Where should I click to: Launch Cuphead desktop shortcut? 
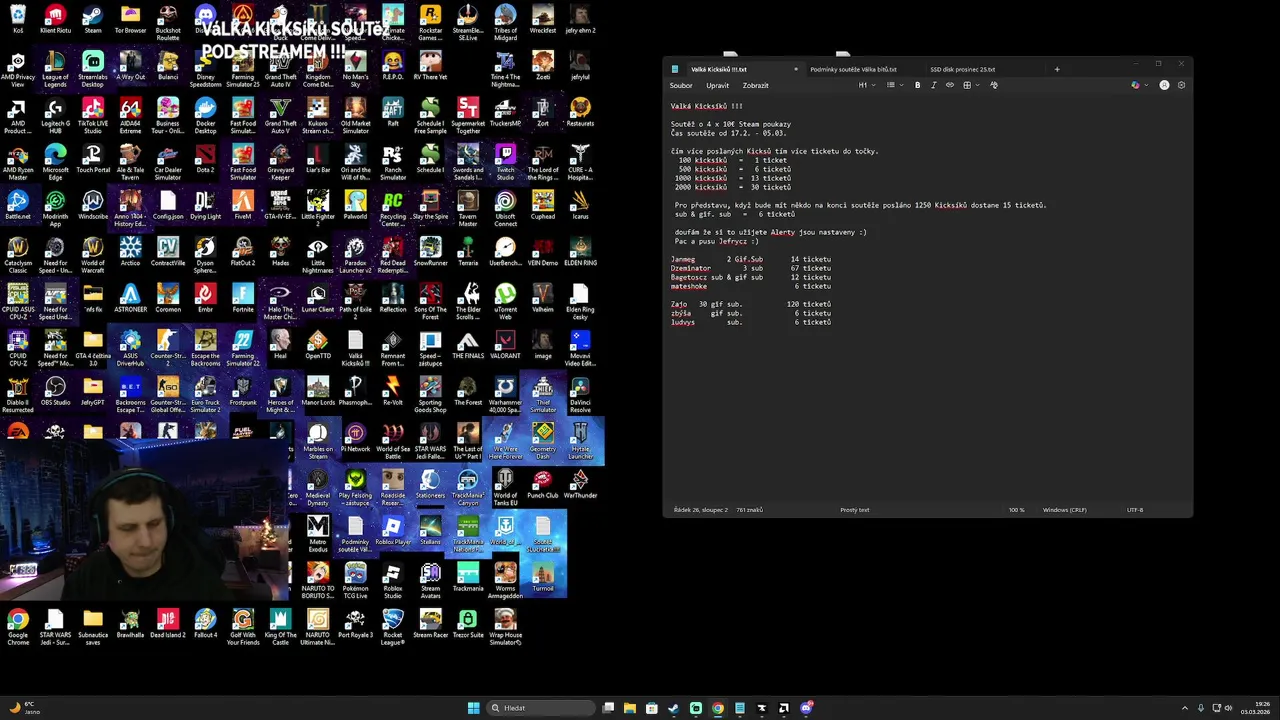[543, 207]
